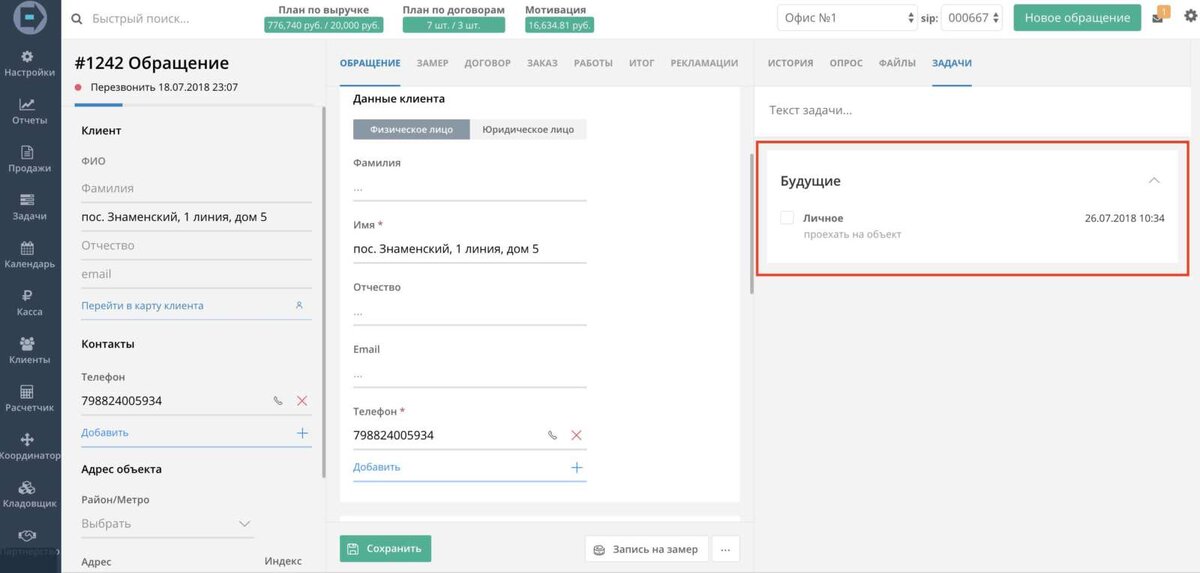This screenshot has height=573, width=1200.
Task: Open the Офис №1 office dropdown
Action: pyautogui.click(x=847, y=18)
